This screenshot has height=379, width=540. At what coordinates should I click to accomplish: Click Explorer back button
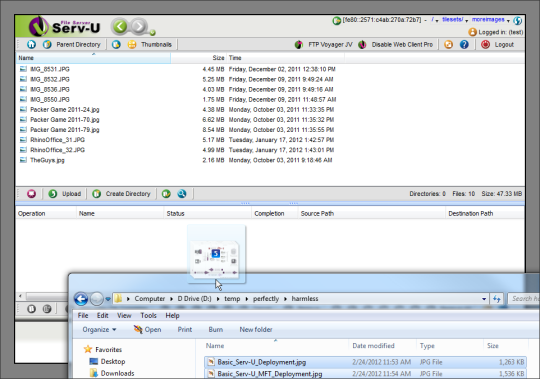coord(81,299)
